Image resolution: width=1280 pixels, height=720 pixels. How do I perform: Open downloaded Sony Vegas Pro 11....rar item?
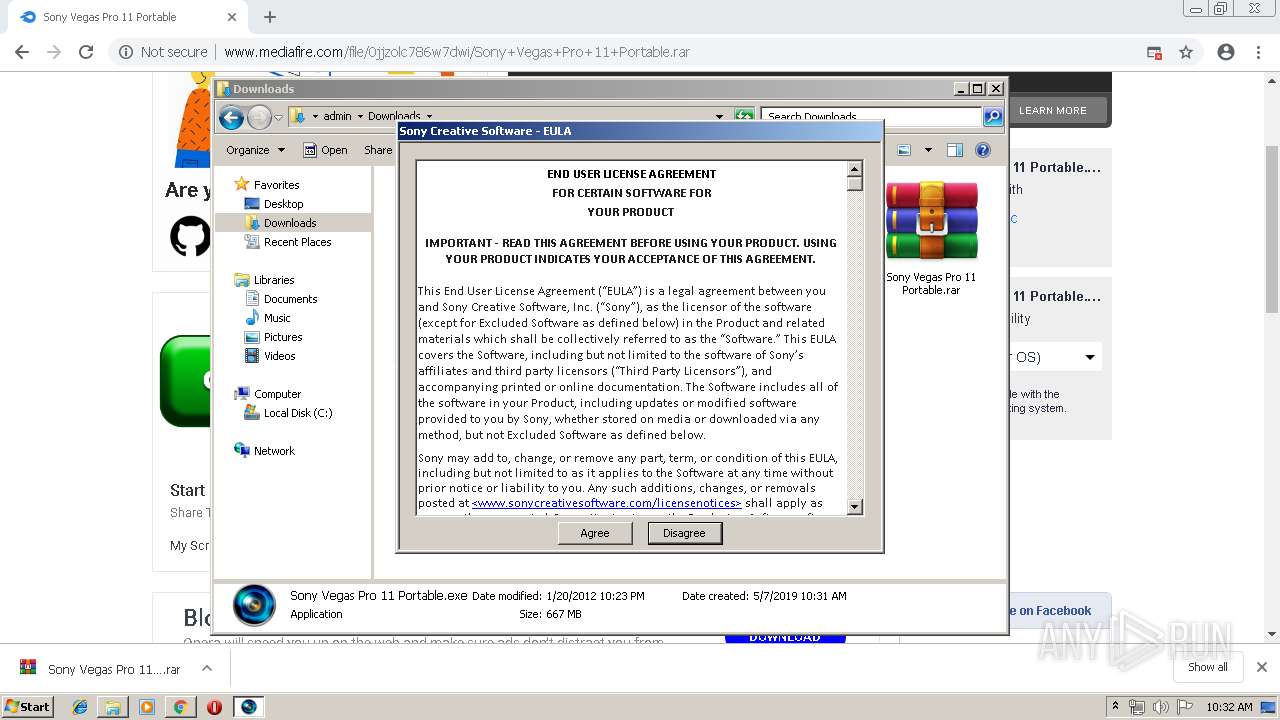click(101, 669)
